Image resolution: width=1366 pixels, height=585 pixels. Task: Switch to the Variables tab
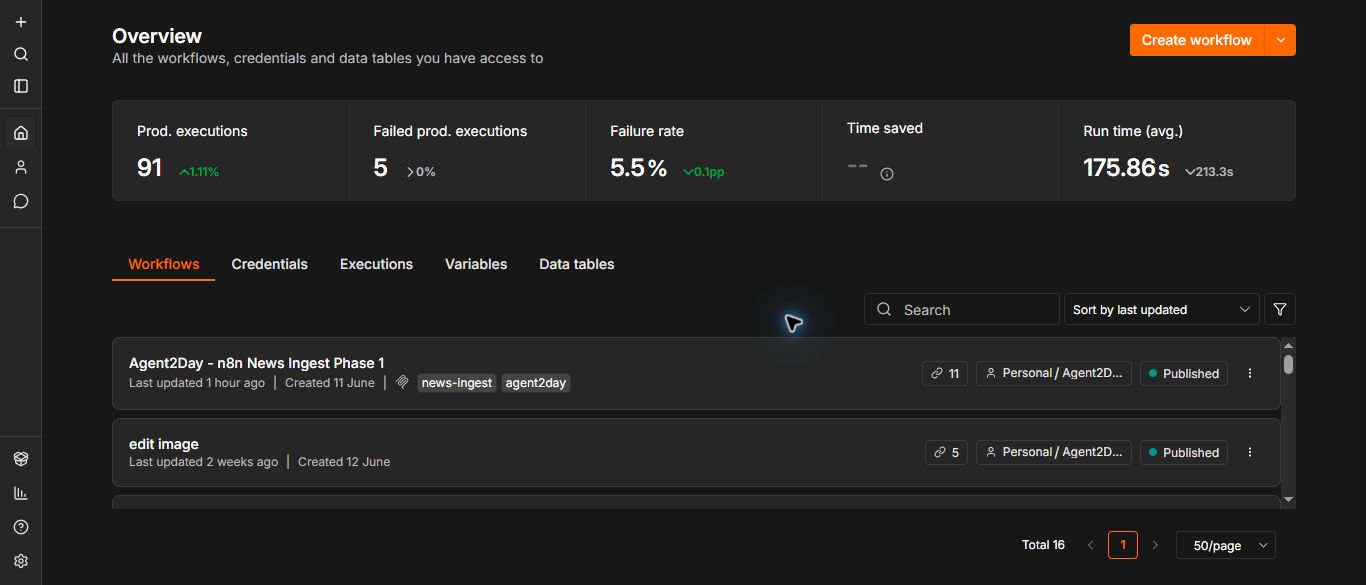click(476, 264)
